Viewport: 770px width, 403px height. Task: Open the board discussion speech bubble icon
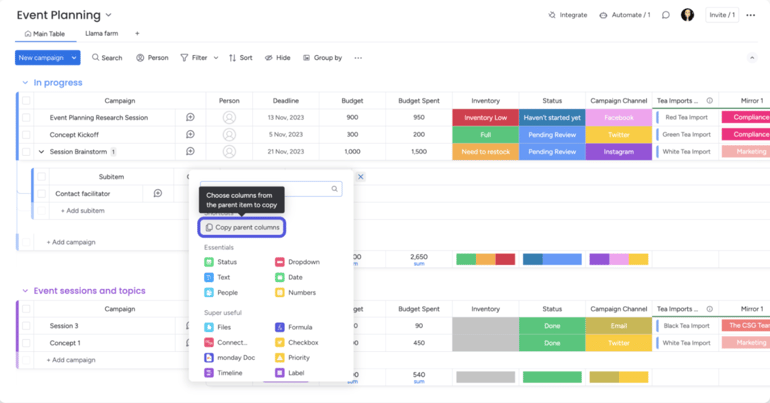(x=665, y=15)
